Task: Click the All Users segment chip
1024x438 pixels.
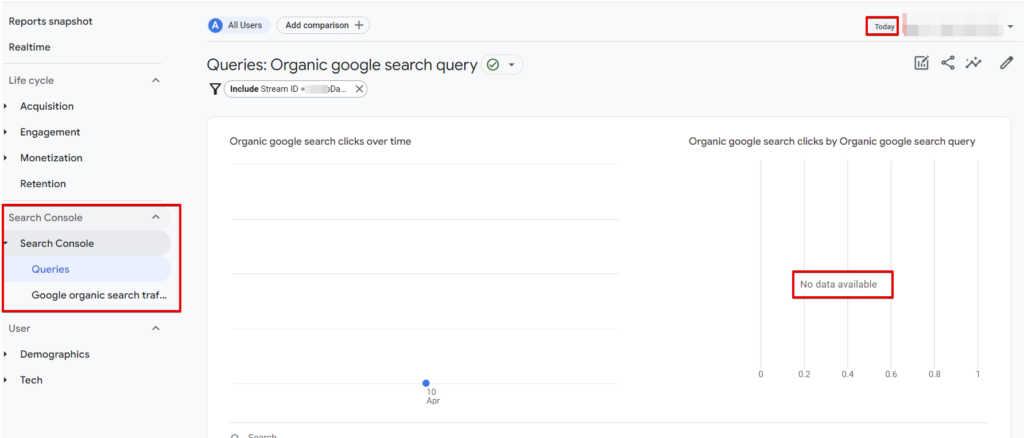Action: [238, 25]
